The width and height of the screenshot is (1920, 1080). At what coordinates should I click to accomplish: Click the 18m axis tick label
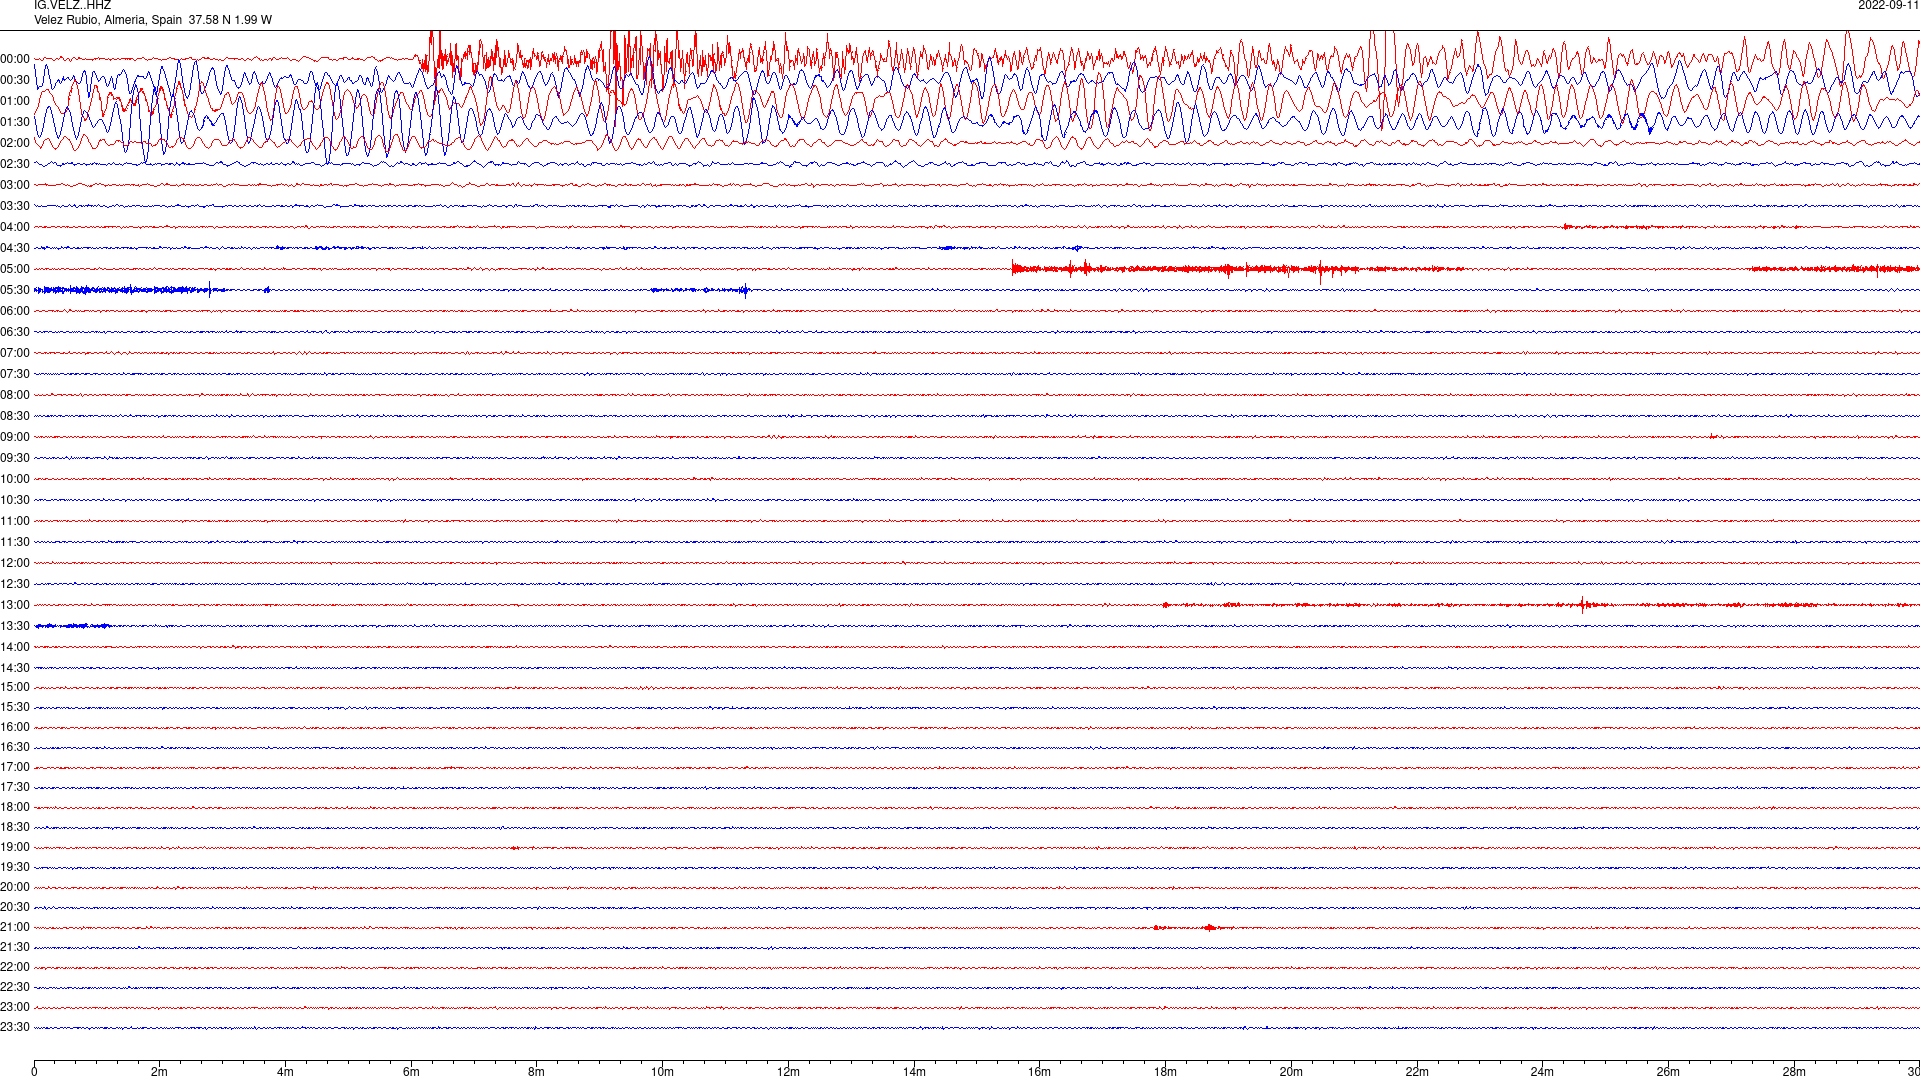point(1165,1072)
